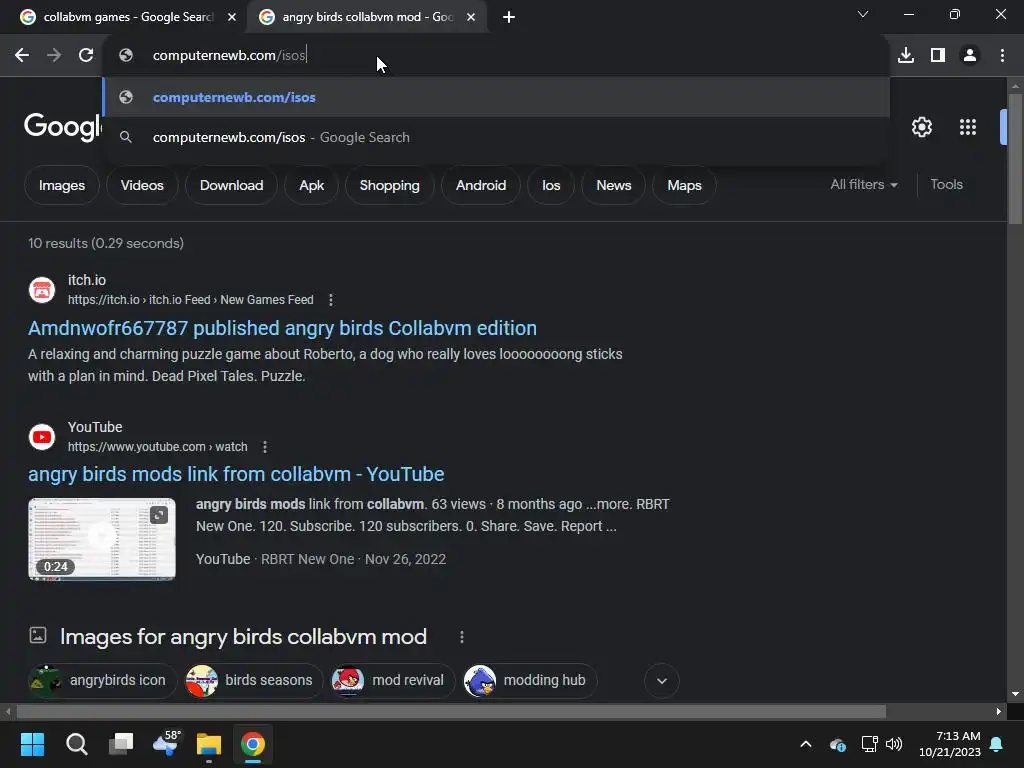Click into the address bar text
1024x768 pixels.
click(229, 56)
